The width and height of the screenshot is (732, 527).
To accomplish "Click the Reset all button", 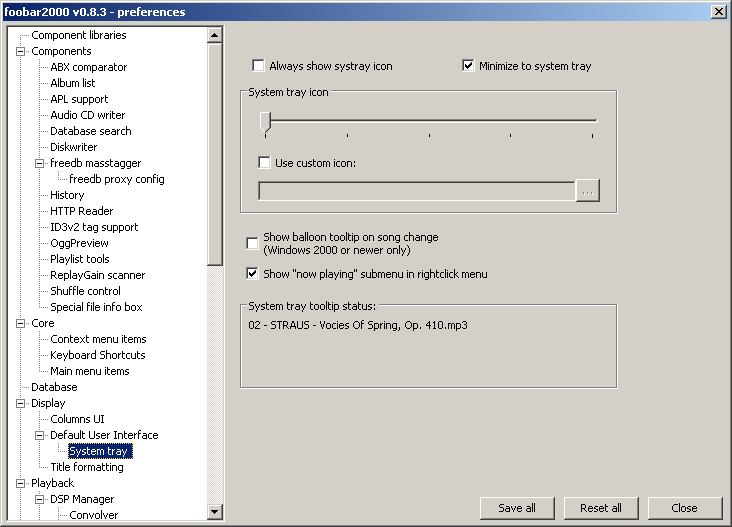I will click(601, 508).
